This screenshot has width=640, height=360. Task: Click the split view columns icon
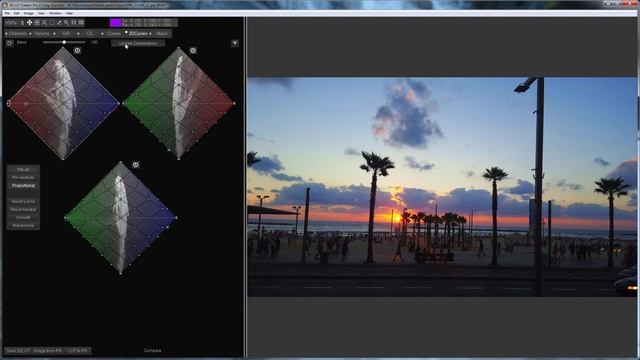point(73,23)
